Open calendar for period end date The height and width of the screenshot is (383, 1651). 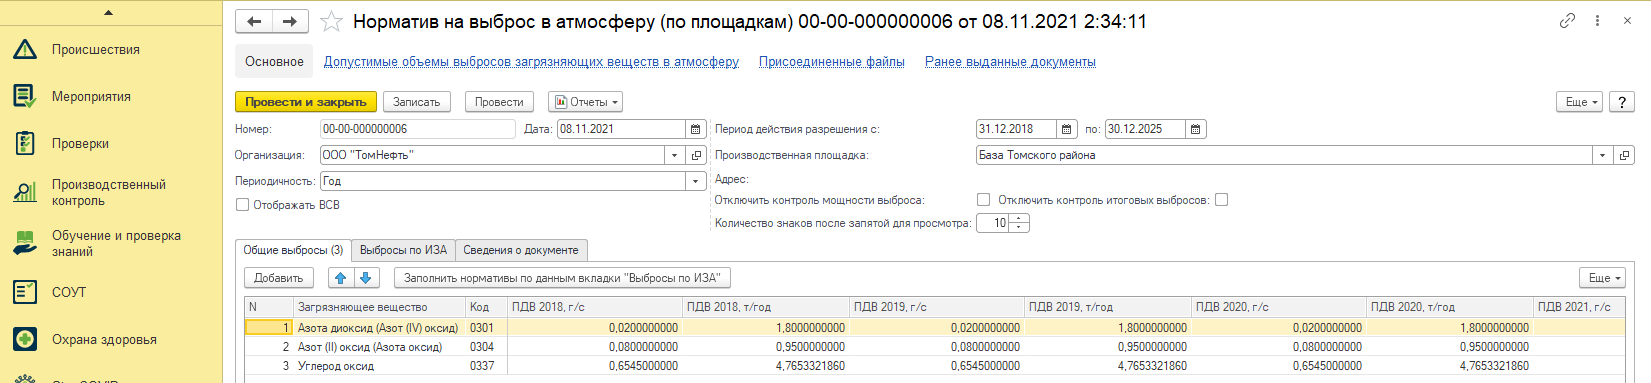(x=1196, y=129)
